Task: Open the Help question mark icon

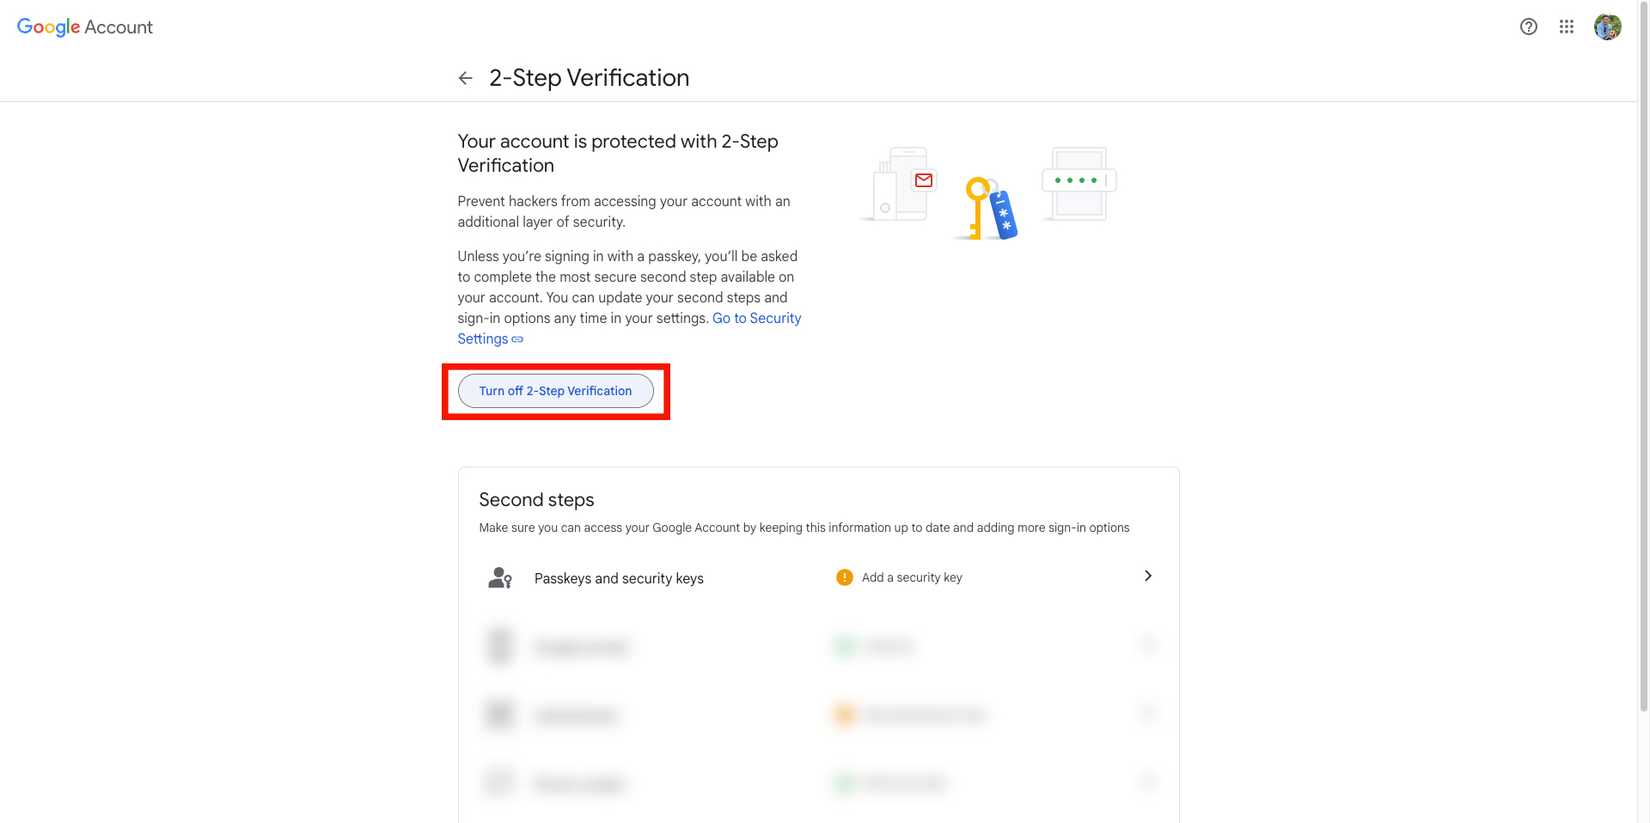Action: point(1528,27)
